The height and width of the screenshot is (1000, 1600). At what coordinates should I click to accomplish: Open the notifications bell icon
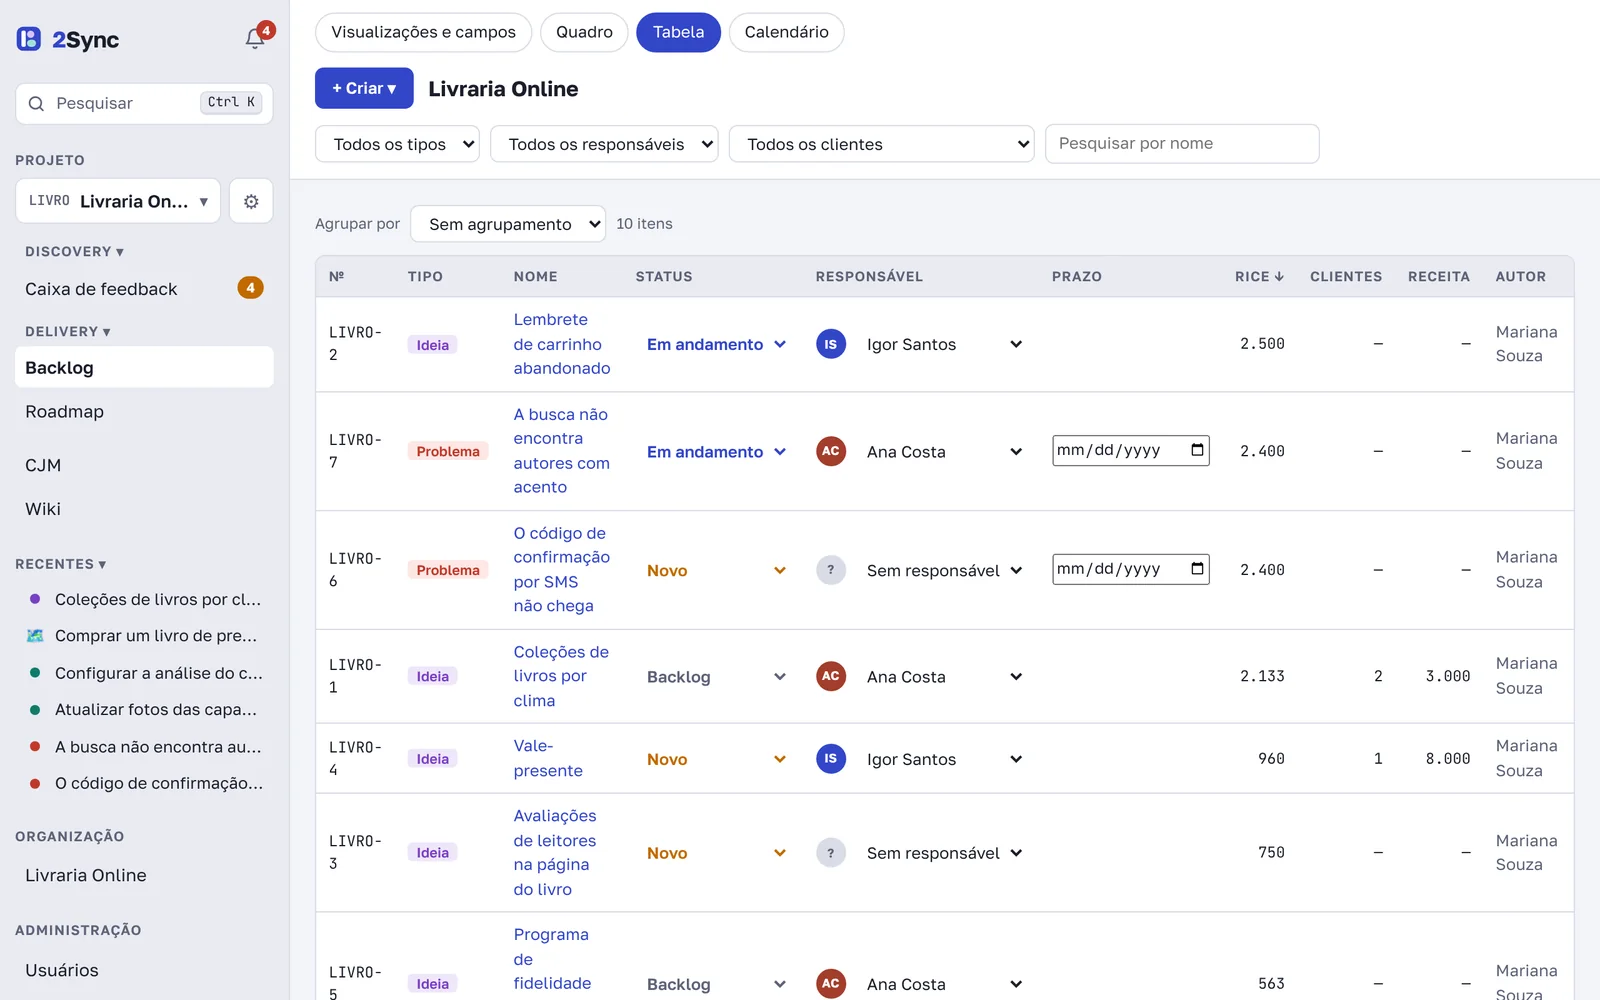(255, 39)
